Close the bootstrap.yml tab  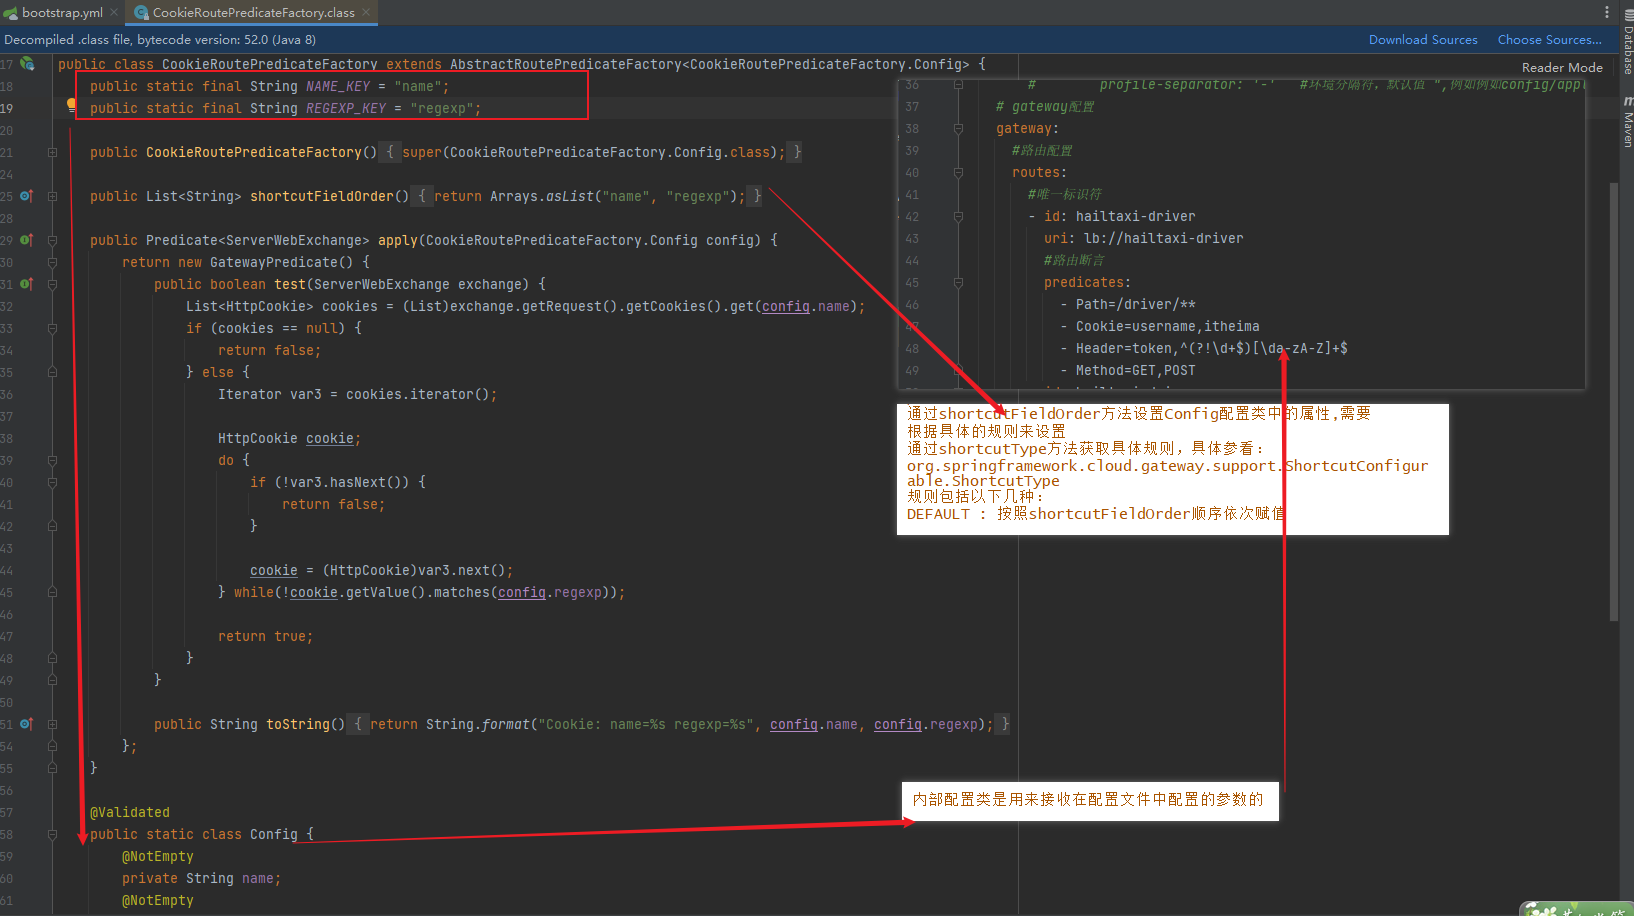pyautogui.click(x=114, y=12)
